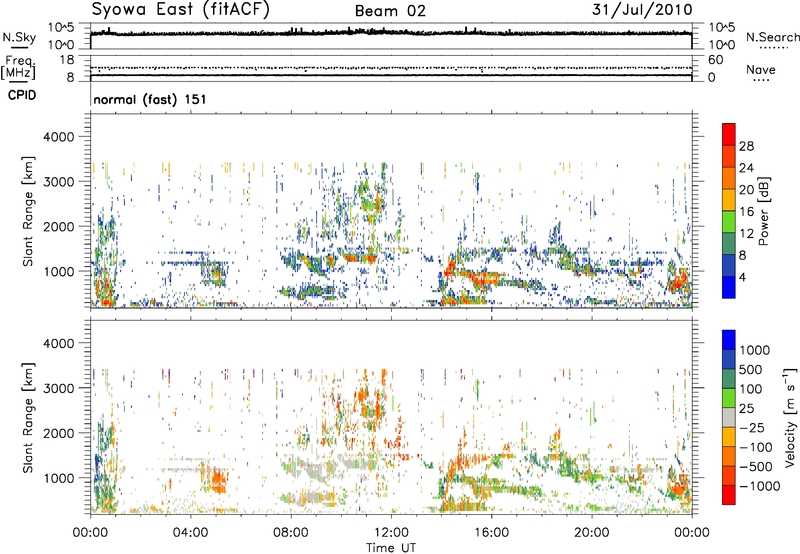The image size is (800, 554).
Task: Click the date '31/Jul/2010'
Action: [x=642, y=10]
